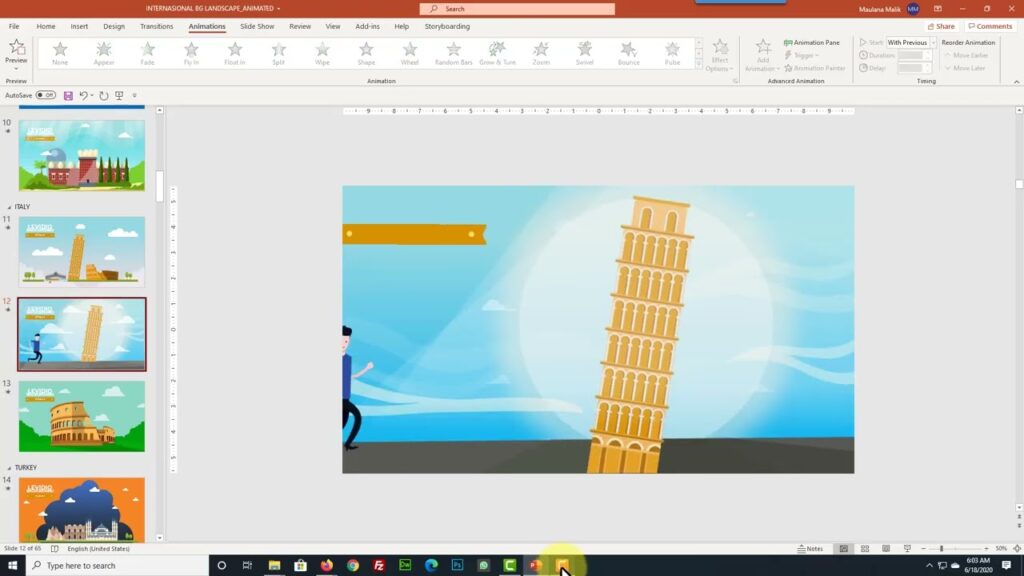Switch to Normal view icon
The height and width of the screenshot is (576, 1024).
(x=844, y=549)
